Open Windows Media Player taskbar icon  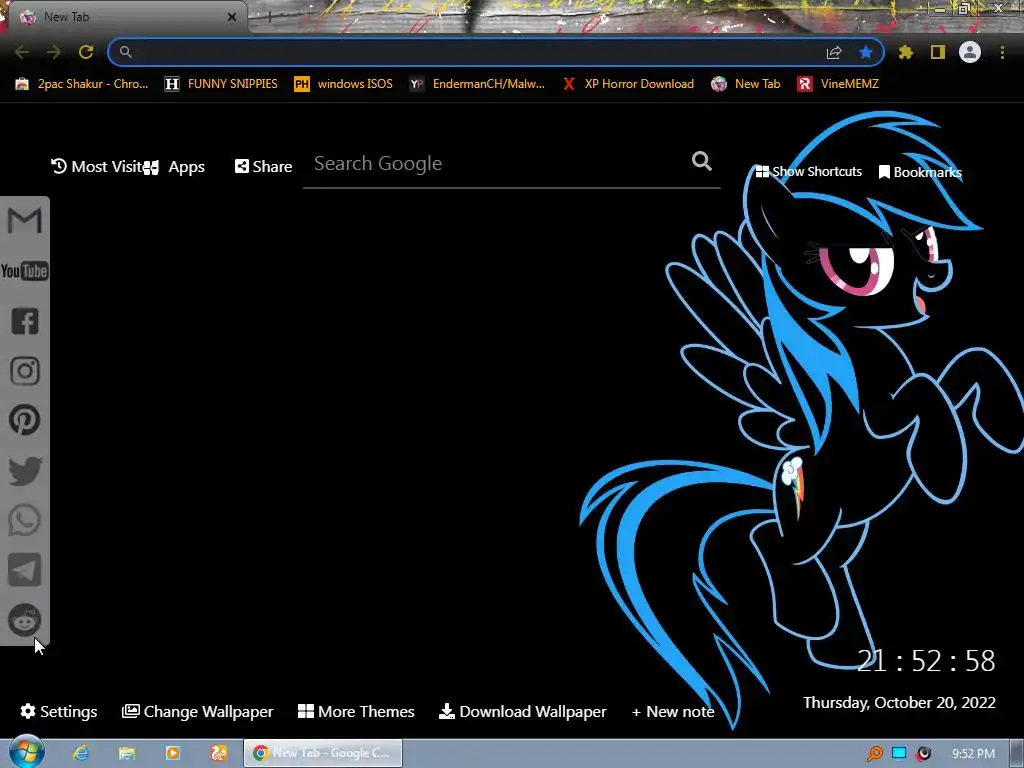[x=172, y=753]
